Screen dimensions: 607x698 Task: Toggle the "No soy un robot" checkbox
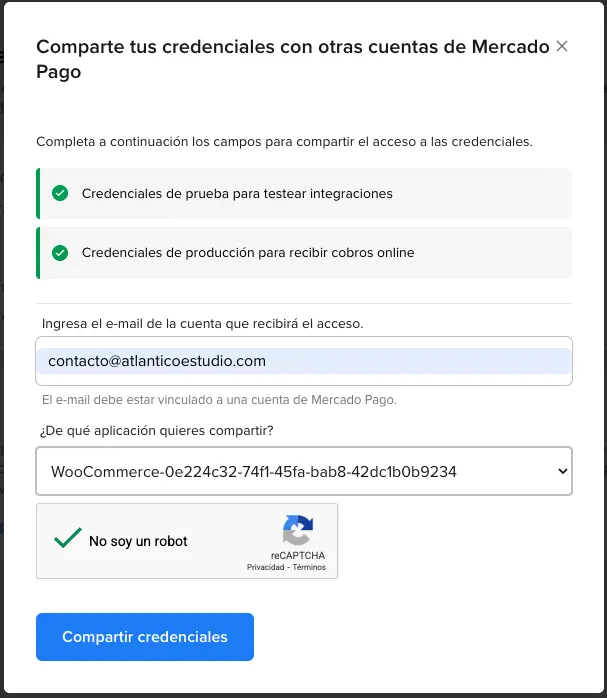pyautogui.click(x=68, y=540)
